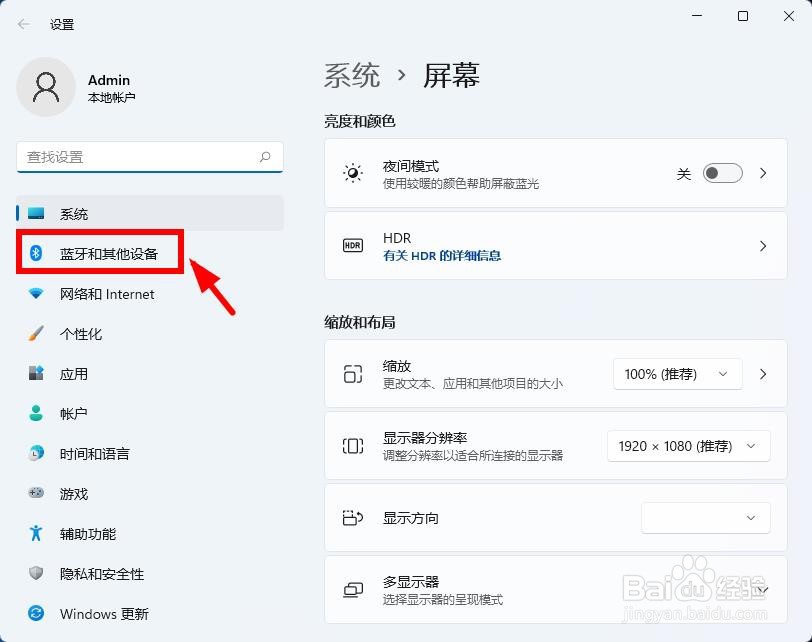Click 系统 in the breadcrumb

tap(352, 75)
